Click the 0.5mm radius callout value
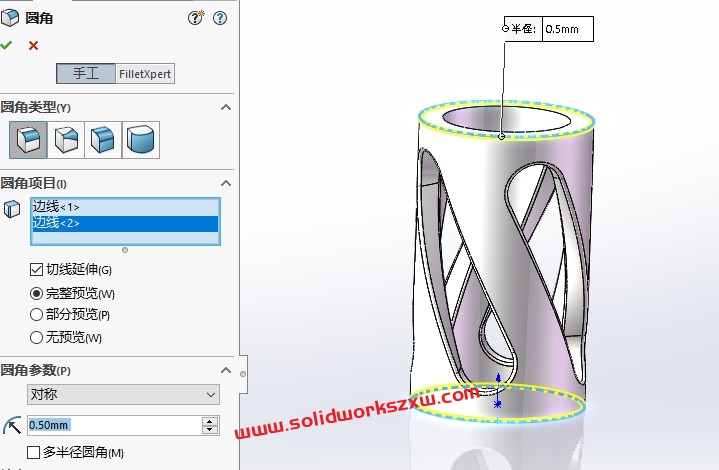The width and height of the screenshot is (719, 470). click(568, 29)
